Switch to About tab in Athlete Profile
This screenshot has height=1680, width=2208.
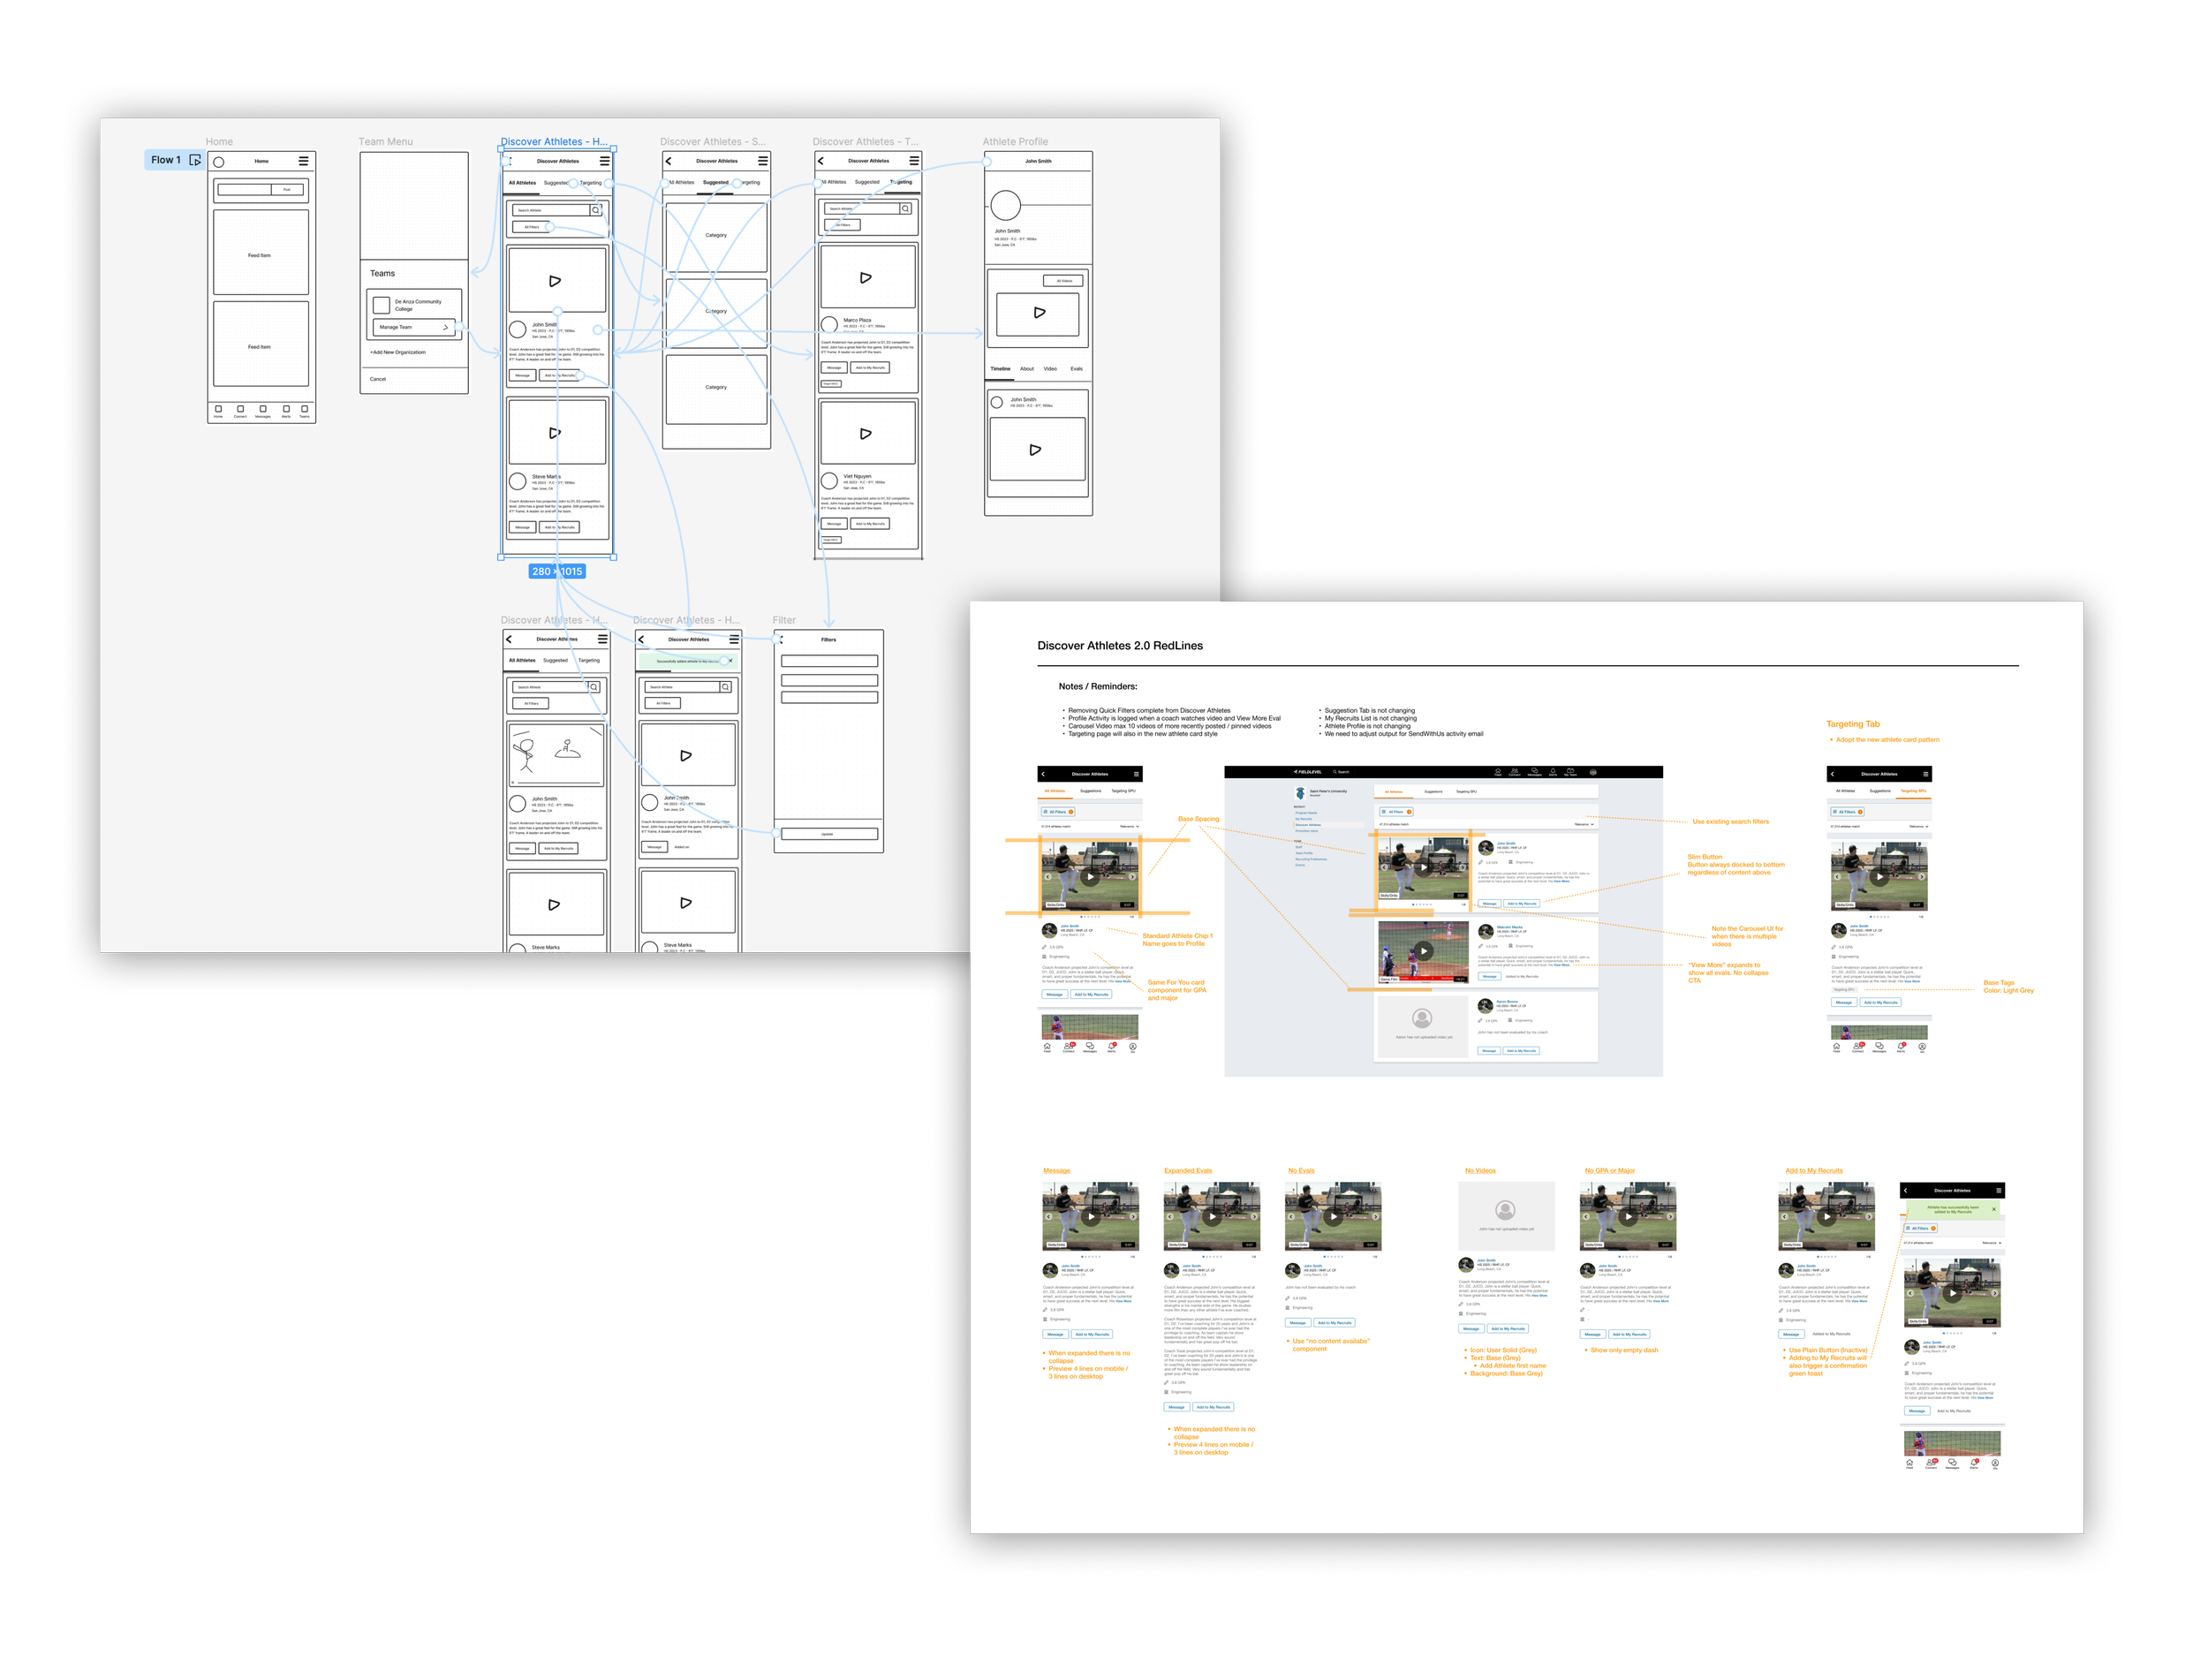point(1026,369)
